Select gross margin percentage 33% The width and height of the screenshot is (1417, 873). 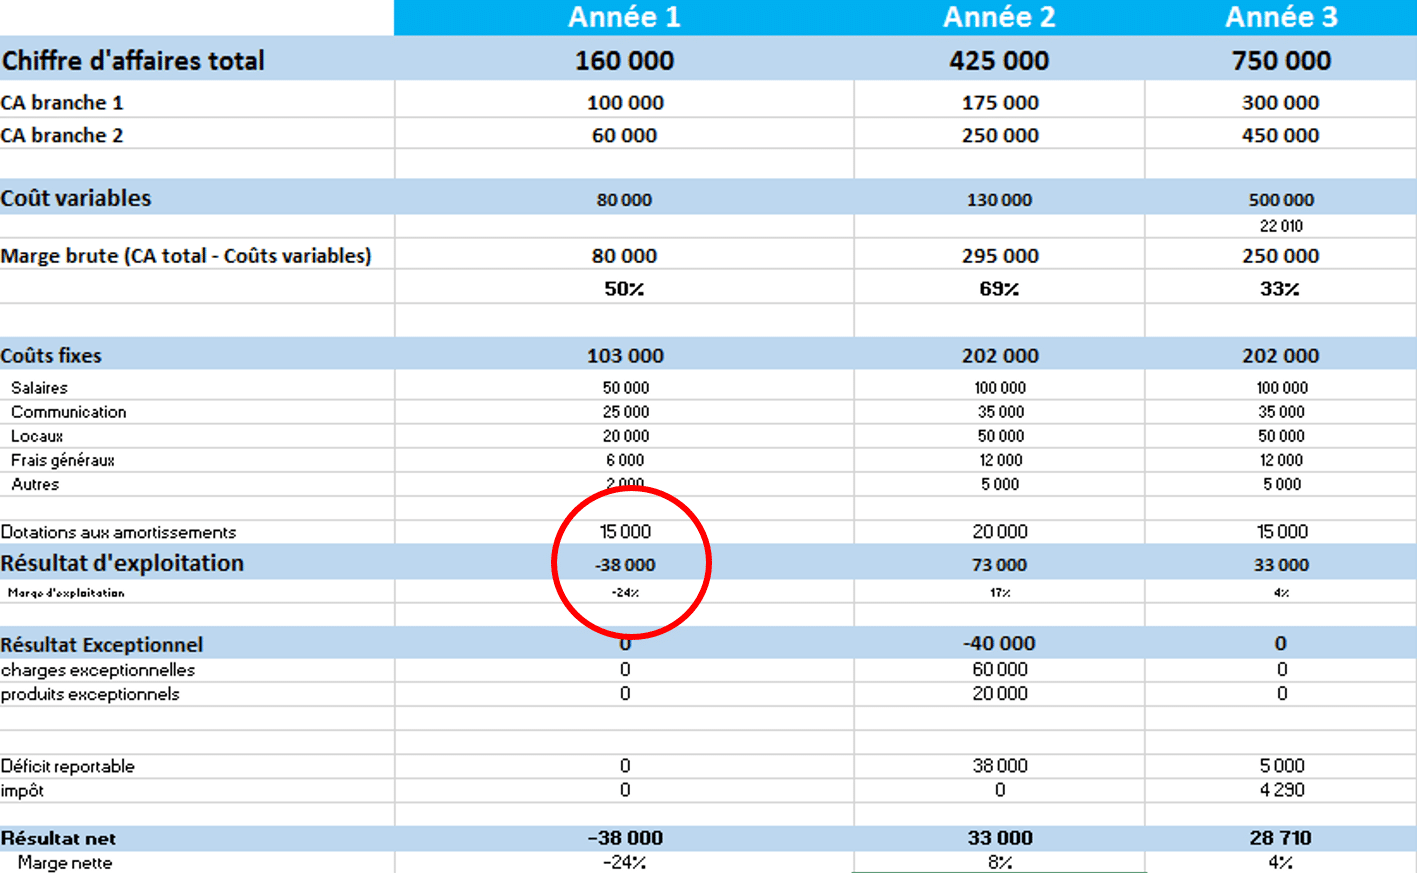(1280, 289)
